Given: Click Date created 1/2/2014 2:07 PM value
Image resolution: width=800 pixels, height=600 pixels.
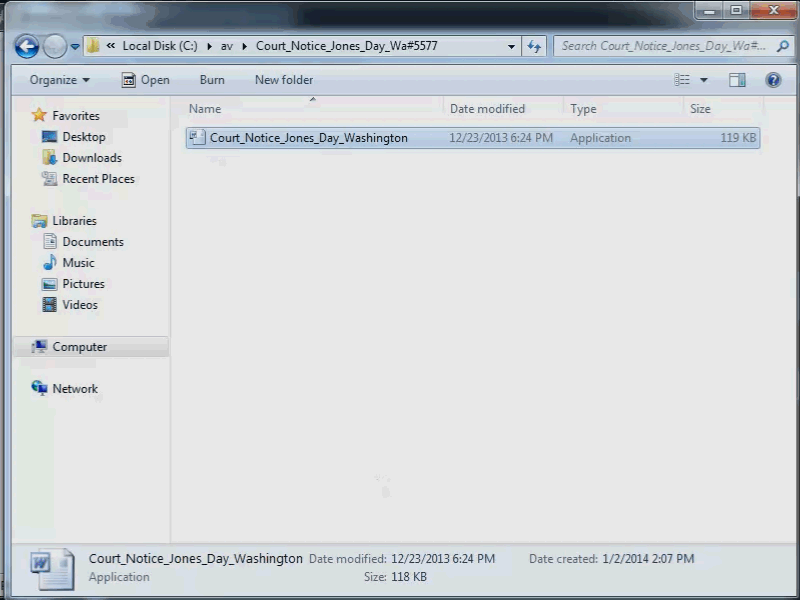Looking at the screenshot, I should click(x=648, y=559).
